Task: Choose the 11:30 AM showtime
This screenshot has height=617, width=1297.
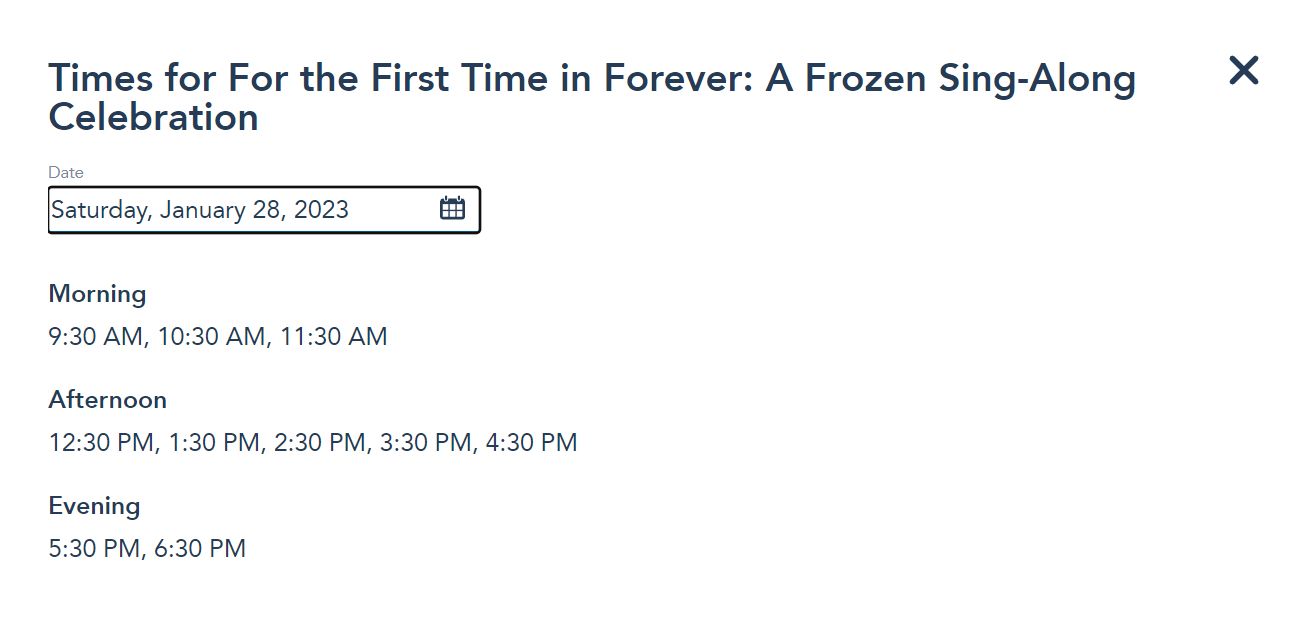Action: pos(334,337)
